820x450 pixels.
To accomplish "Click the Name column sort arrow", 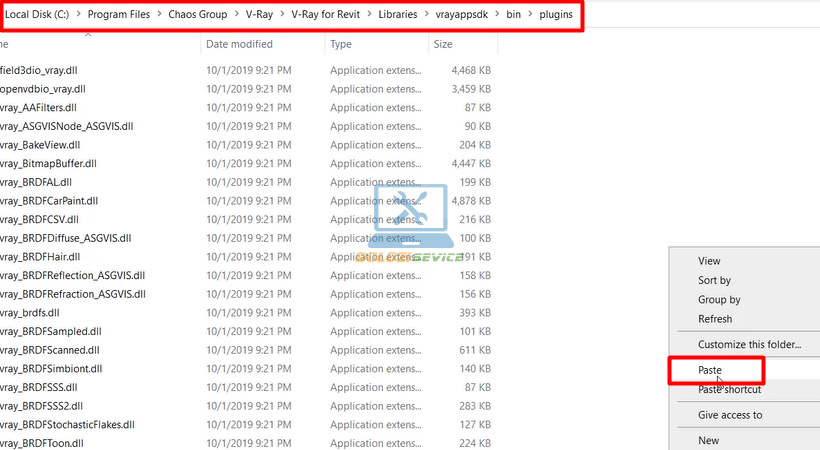I will pyautogui.click(x=88, y=34).
